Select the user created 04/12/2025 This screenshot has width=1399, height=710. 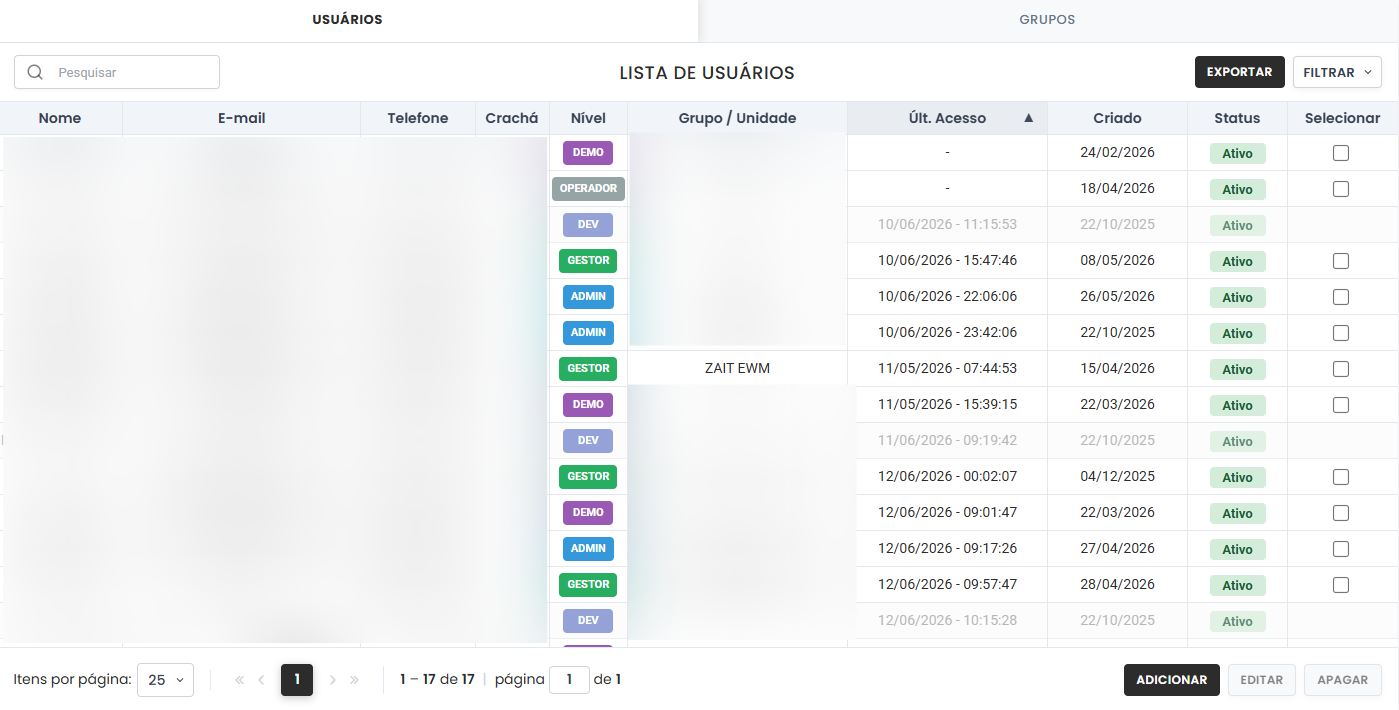(1341, 477)
